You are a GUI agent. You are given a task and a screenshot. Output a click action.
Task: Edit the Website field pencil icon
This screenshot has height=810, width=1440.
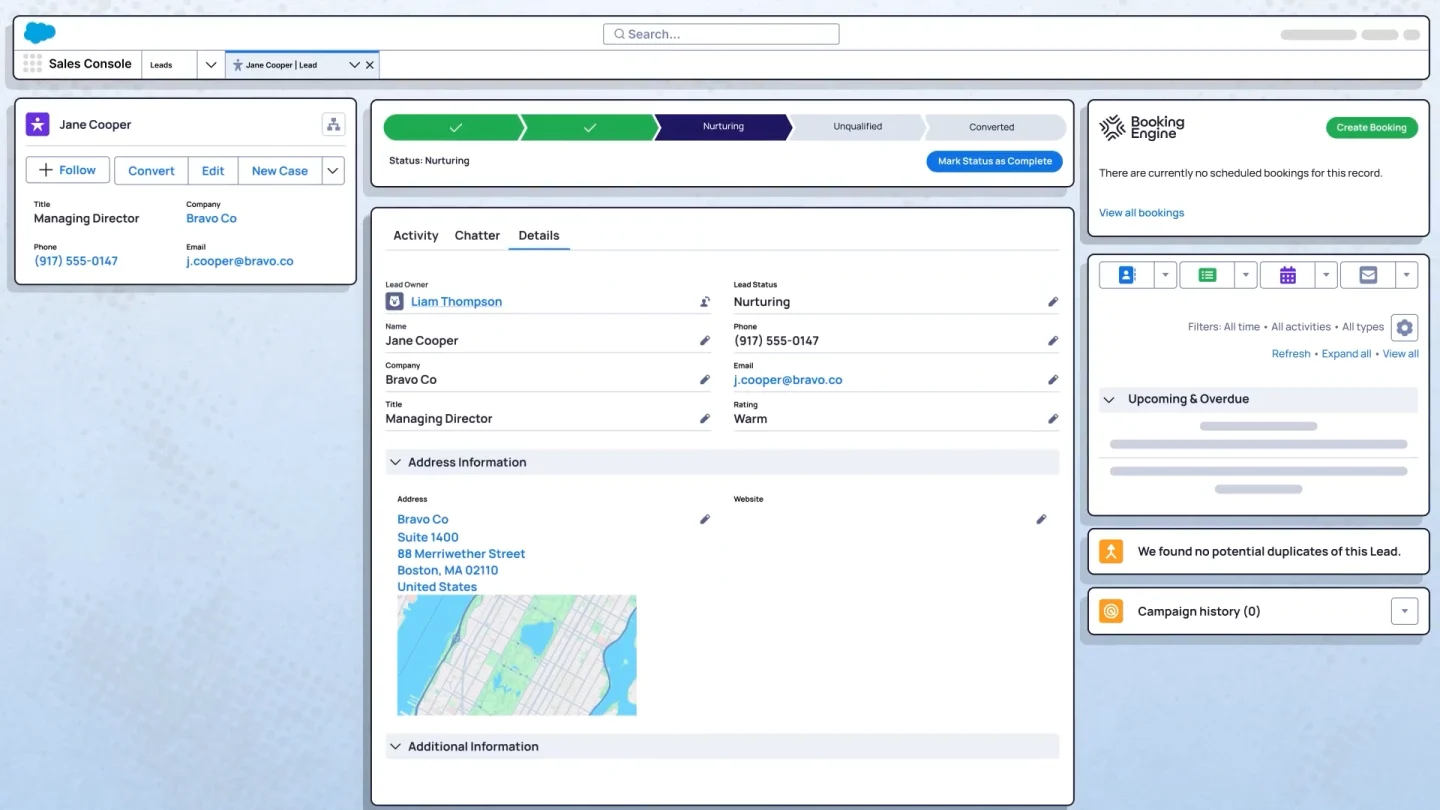click(x=1041, y=519)
